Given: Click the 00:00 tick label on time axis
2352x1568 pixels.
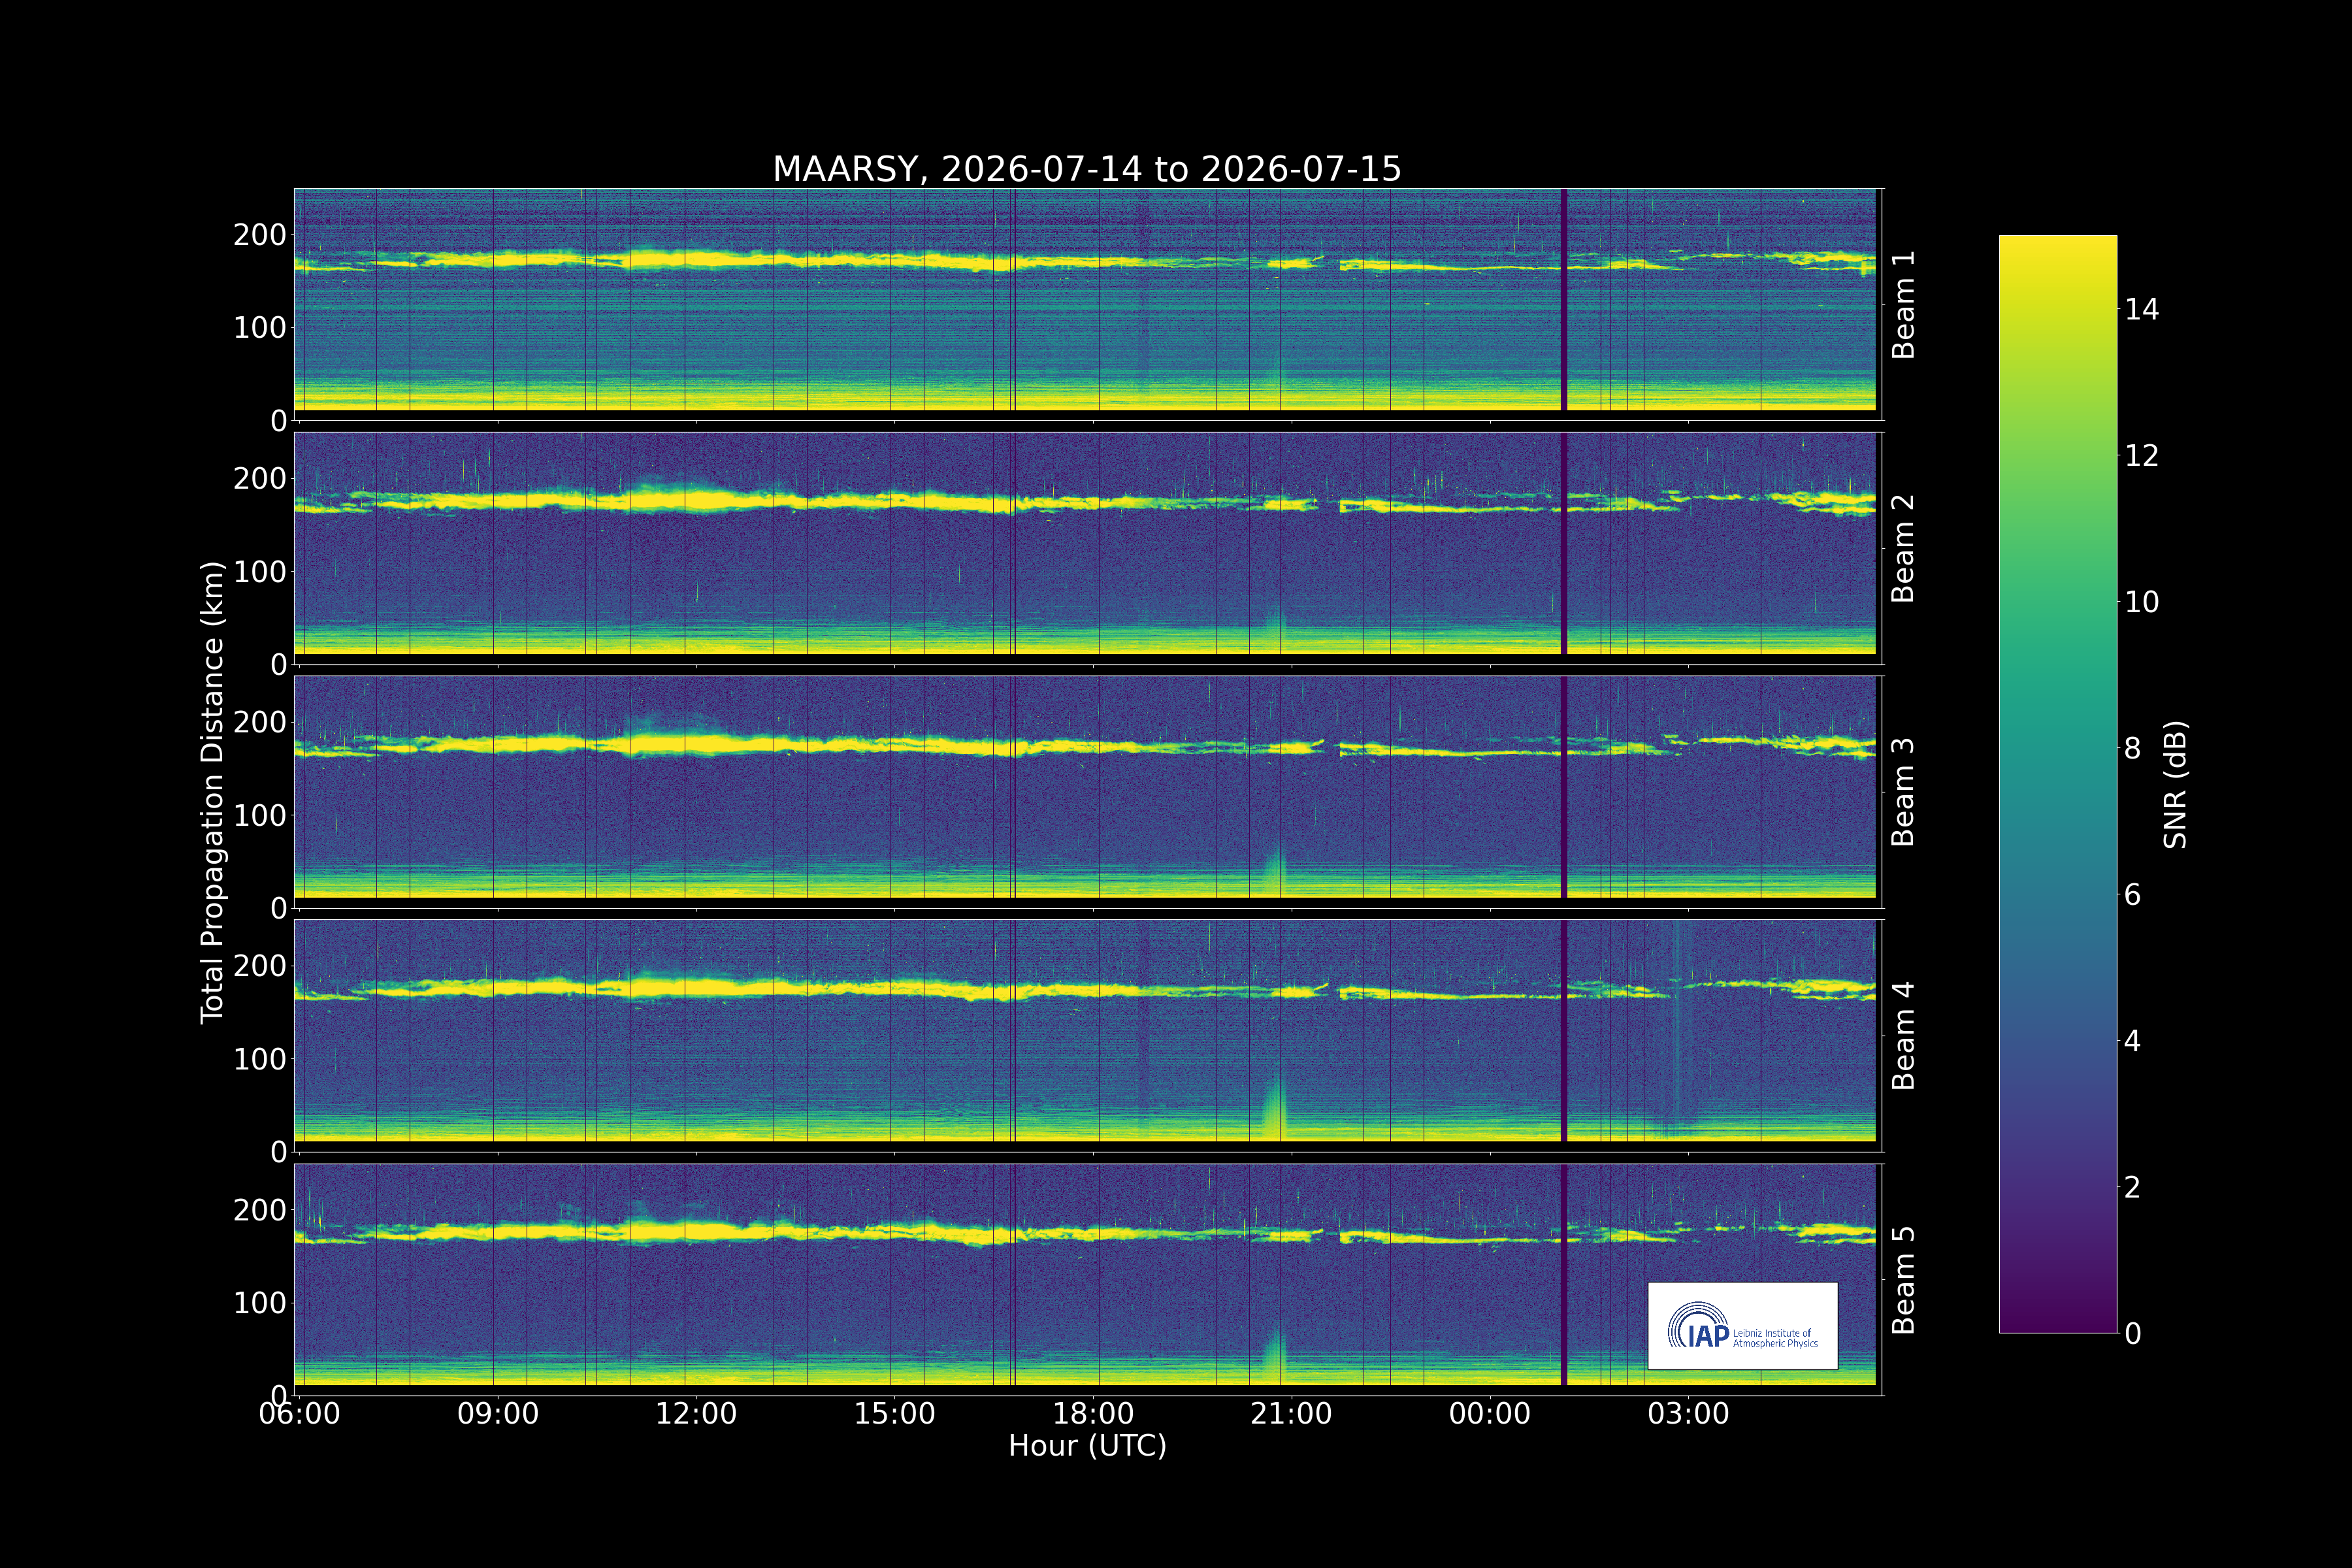Looking at the screenshot, I should click(x=1490, y=1414).
